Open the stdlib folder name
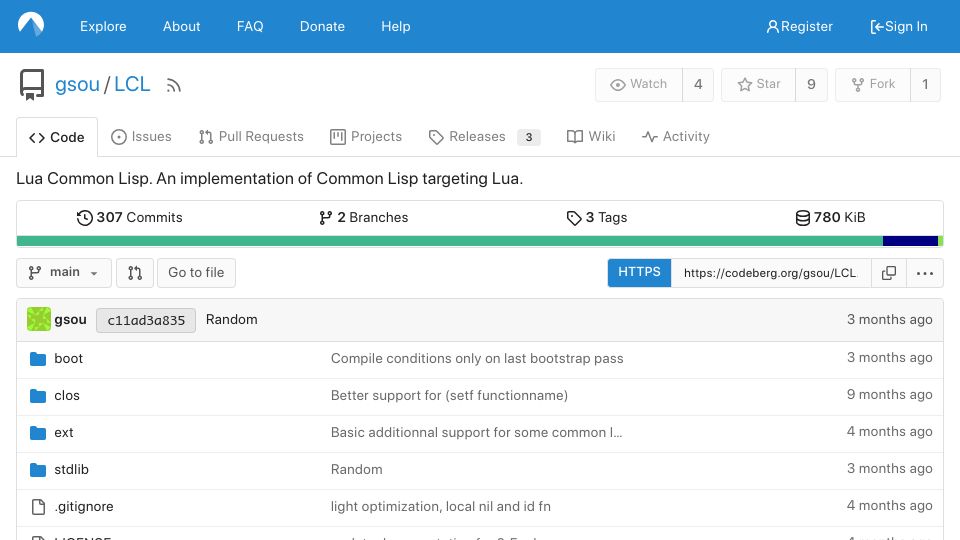 point(72,470)
